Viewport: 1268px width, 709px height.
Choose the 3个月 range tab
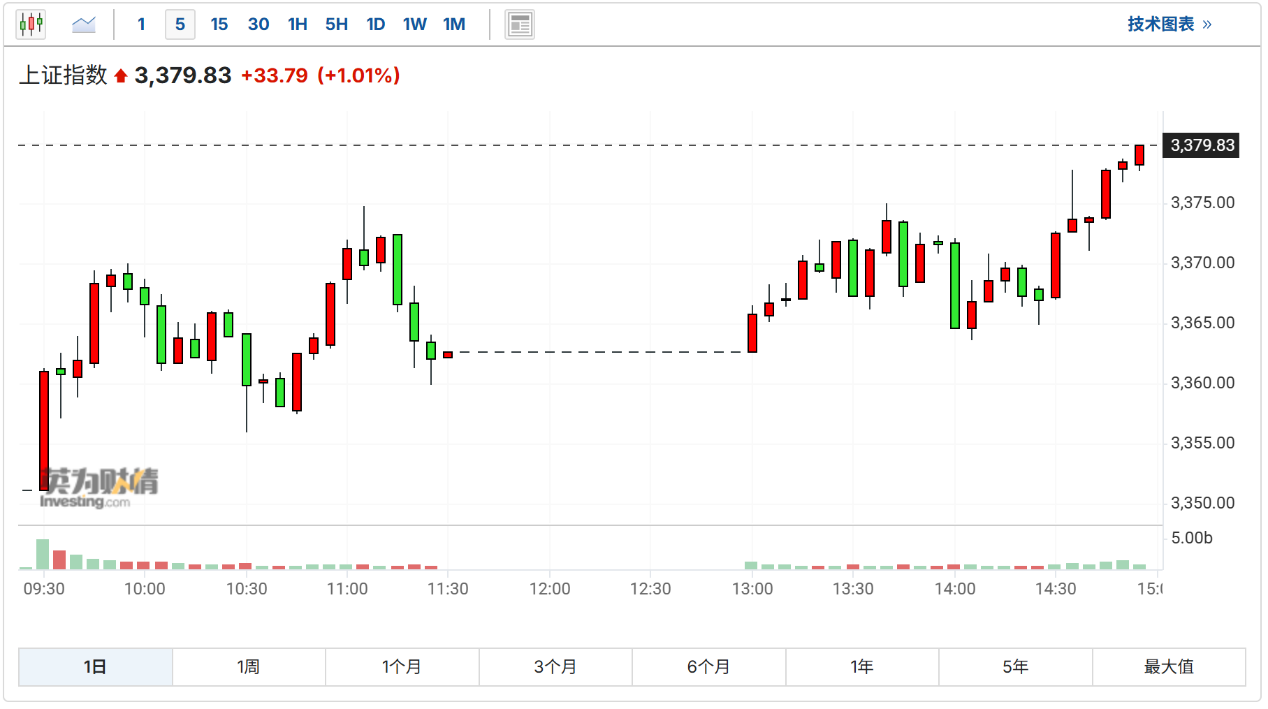click(556, 667)
